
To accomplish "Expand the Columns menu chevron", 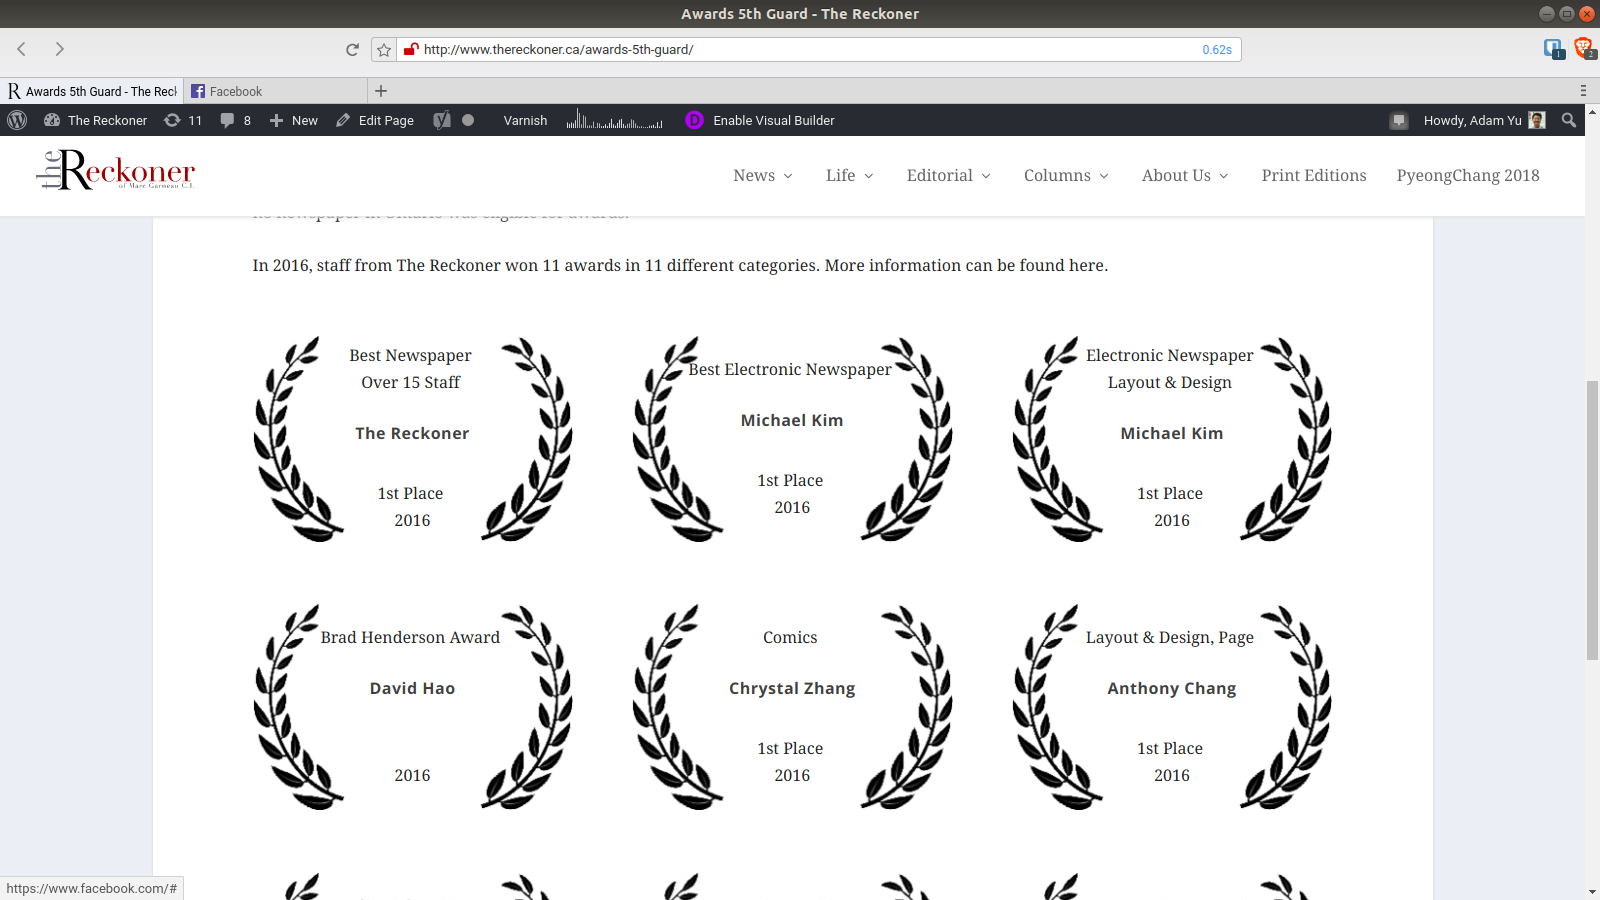I will pos(1103,176).
